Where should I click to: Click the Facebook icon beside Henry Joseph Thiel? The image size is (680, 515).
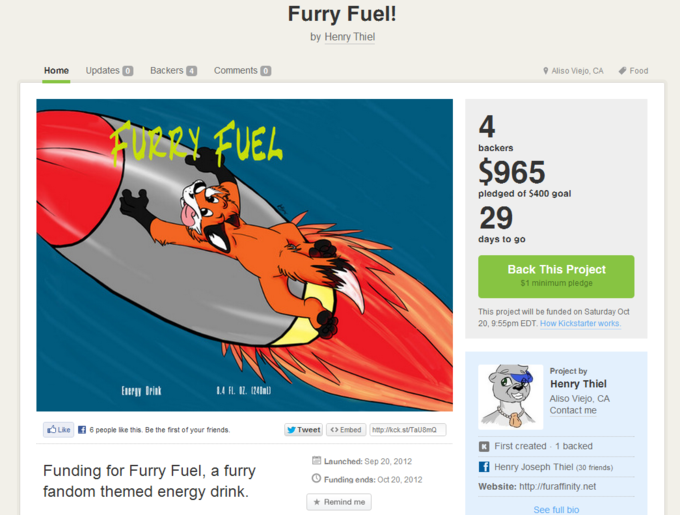[484, 467]
